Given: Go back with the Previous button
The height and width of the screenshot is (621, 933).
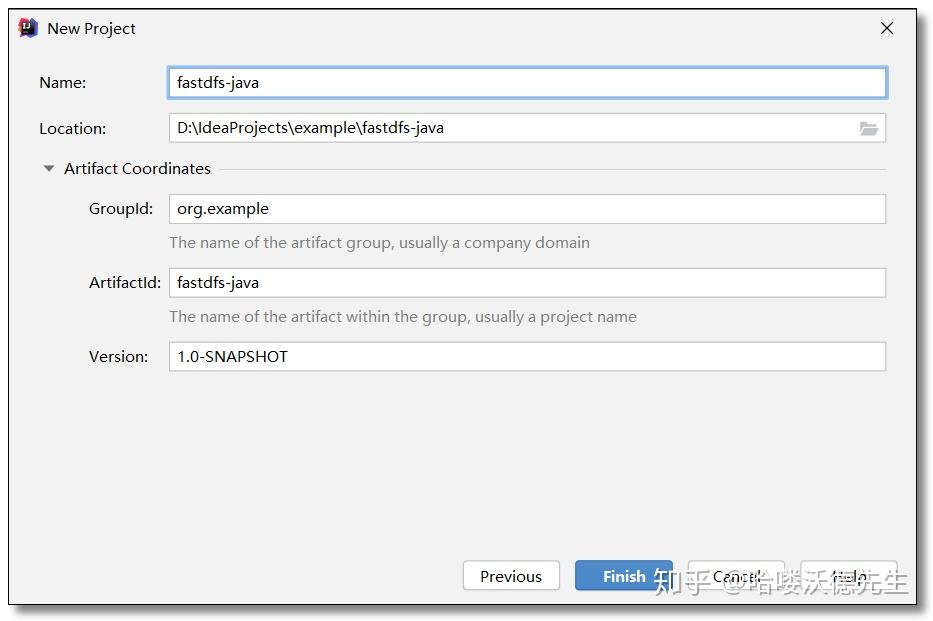Looking at the screenshot, I should pyautogui.click(x=510, y=576).
